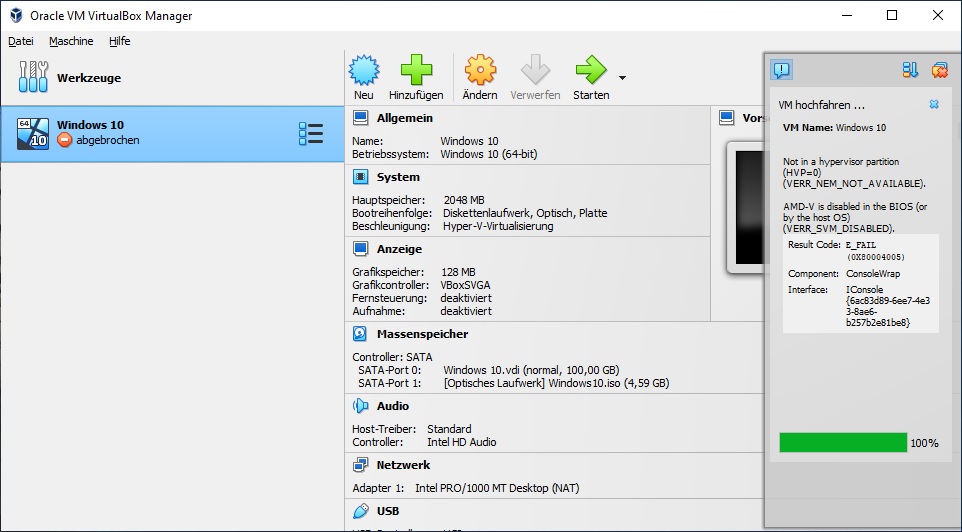This screenshot has width=962, height=532.
Task: Click the Component ConsoleWrap value
Action: coord(873,274)
